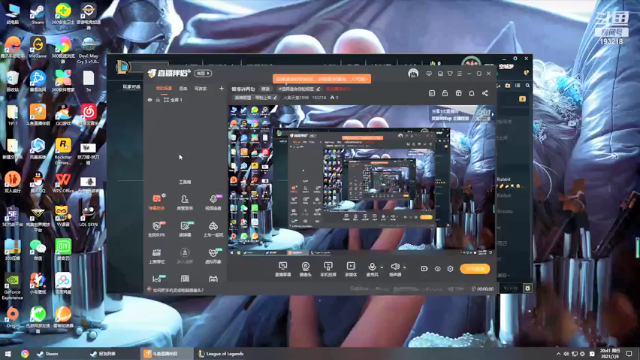Open the Windows notification center icon

click(x=629, y=353)
